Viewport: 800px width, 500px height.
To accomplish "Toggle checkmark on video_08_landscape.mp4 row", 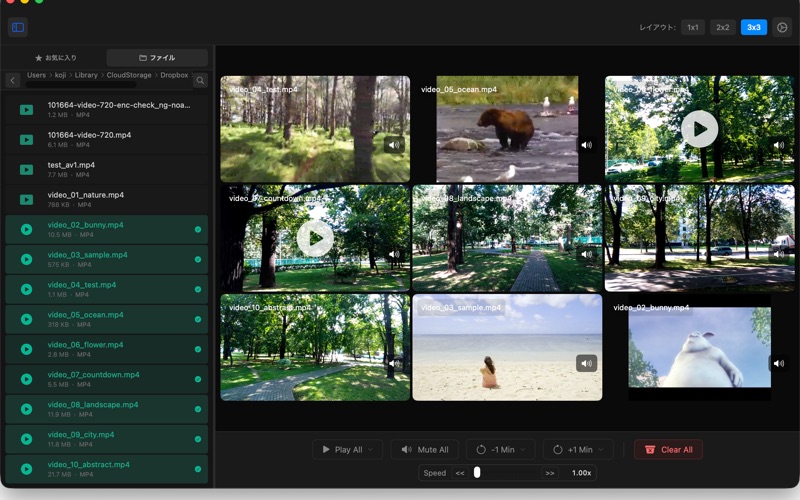I will pyautogui.click(x=197, y=409).
